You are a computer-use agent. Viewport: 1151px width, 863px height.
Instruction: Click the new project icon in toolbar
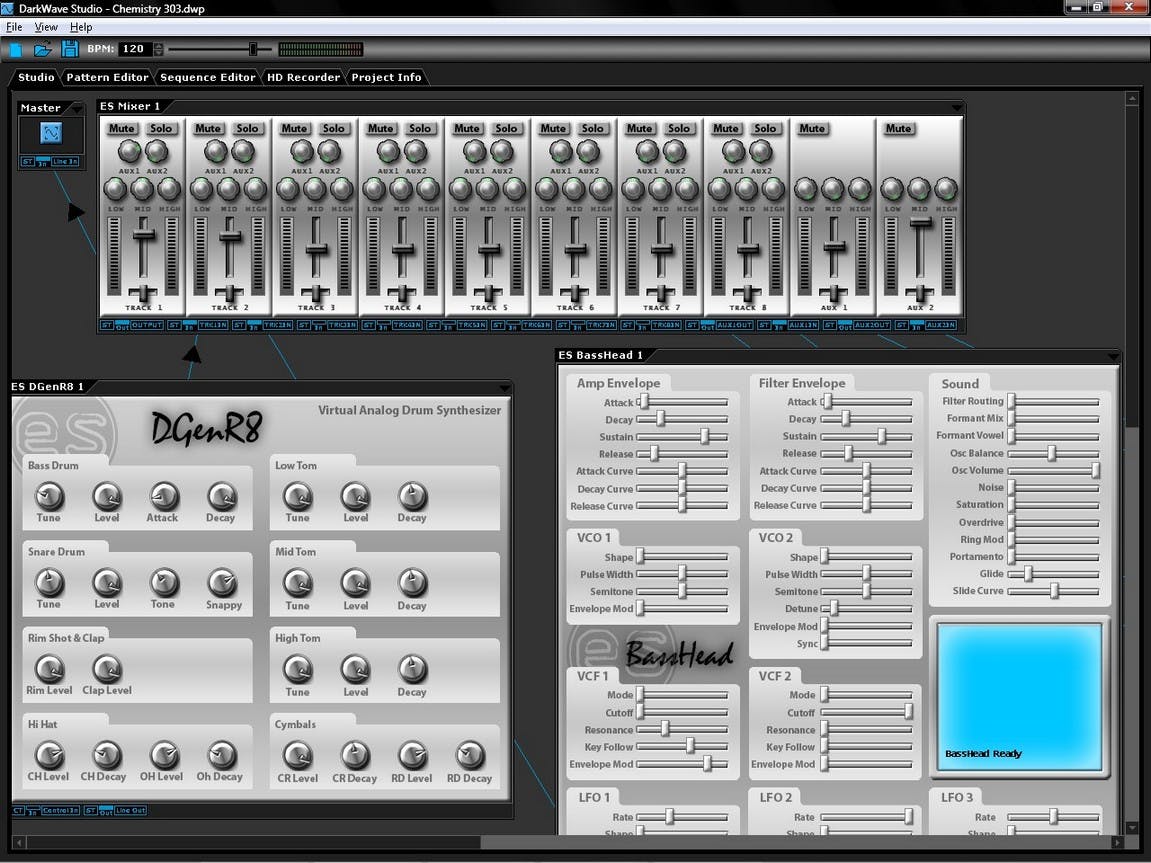click(15, 49)
